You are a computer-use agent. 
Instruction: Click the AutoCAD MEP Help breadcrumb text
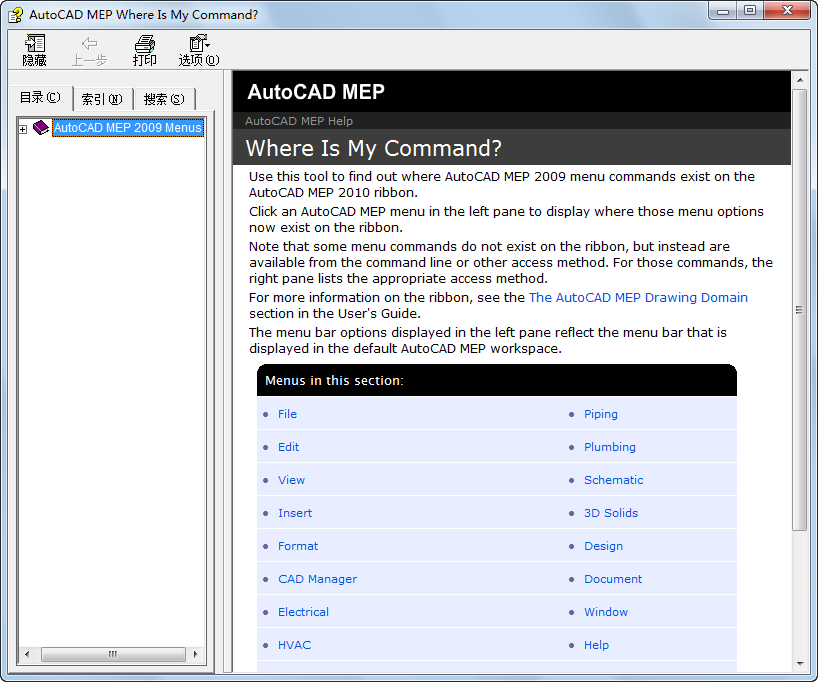pos(299,121)
